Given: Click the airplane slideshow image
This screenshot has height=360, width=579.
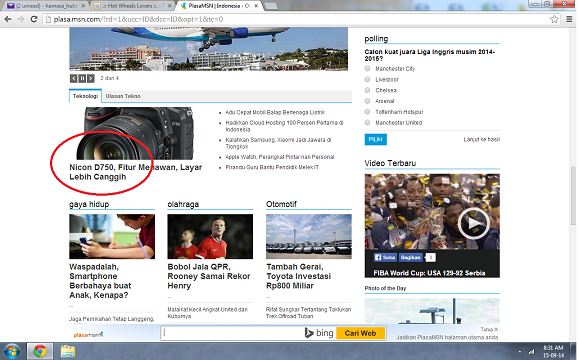Looking at the screenshot, I should (209, 49).
